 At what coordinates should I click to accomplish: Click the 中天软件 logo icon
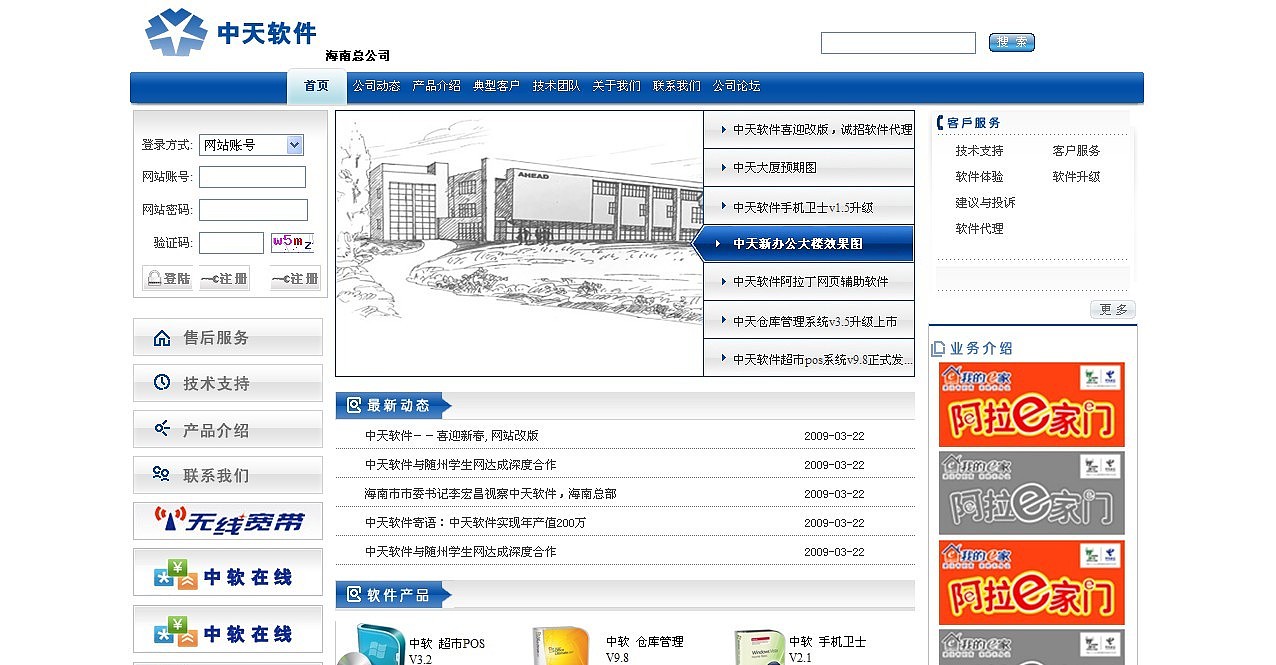coord(173,32)
